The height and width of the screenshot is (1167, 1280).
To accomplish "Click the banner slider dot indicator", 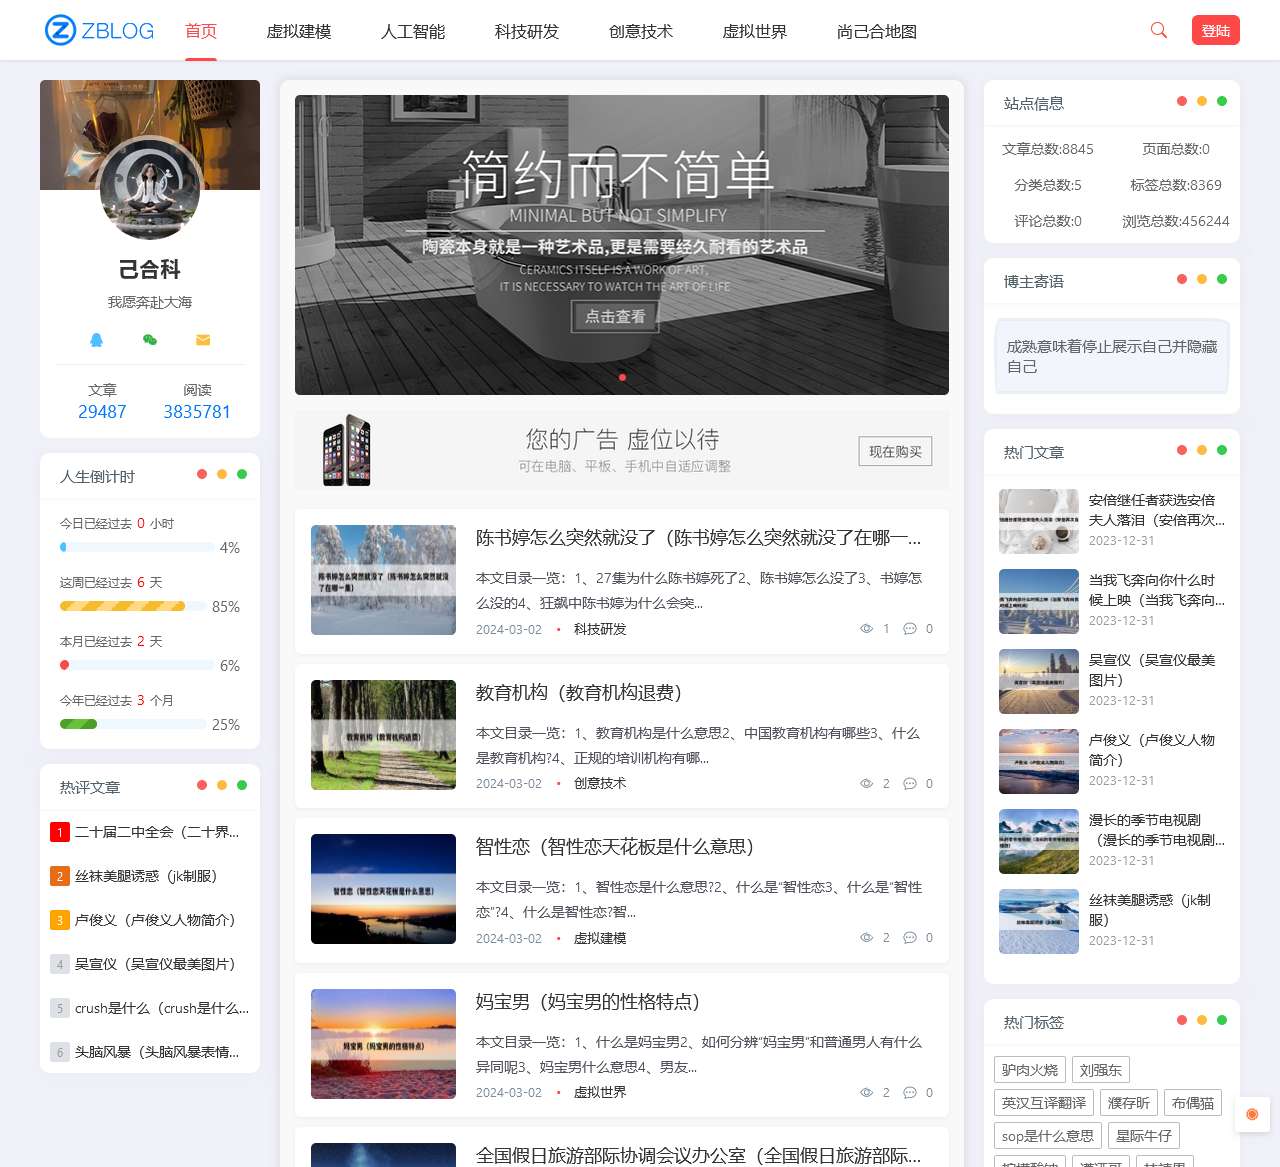I will click(622, 377).
